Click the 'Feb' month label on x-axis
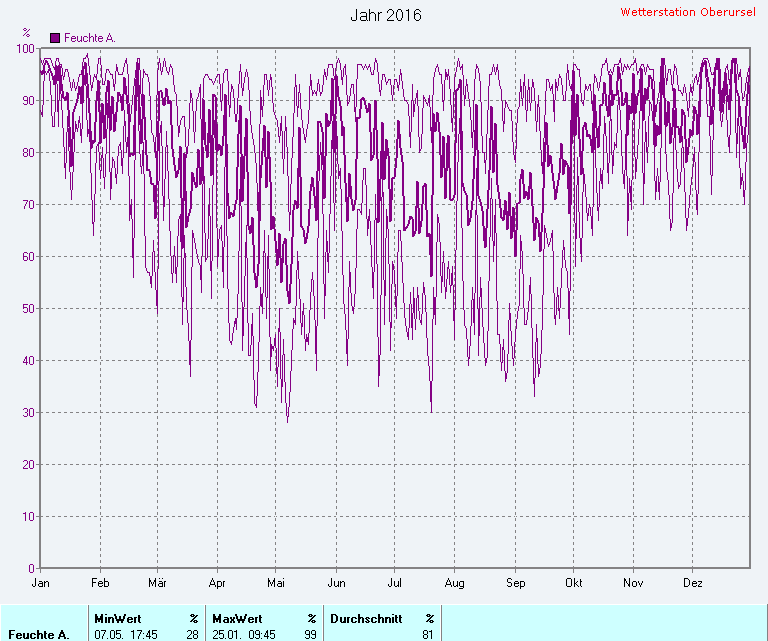The width and height of the screenshot is (768, 641). (100, 583)
